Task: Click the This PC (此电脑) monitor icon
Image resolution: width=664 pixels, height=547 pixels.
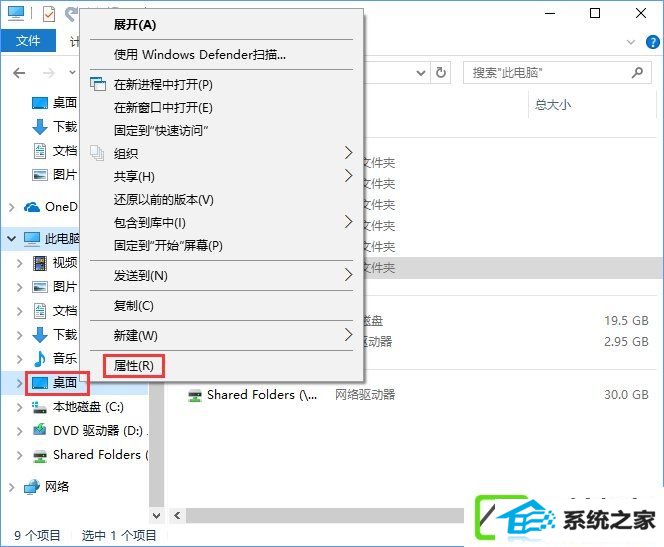Action: 32,239
